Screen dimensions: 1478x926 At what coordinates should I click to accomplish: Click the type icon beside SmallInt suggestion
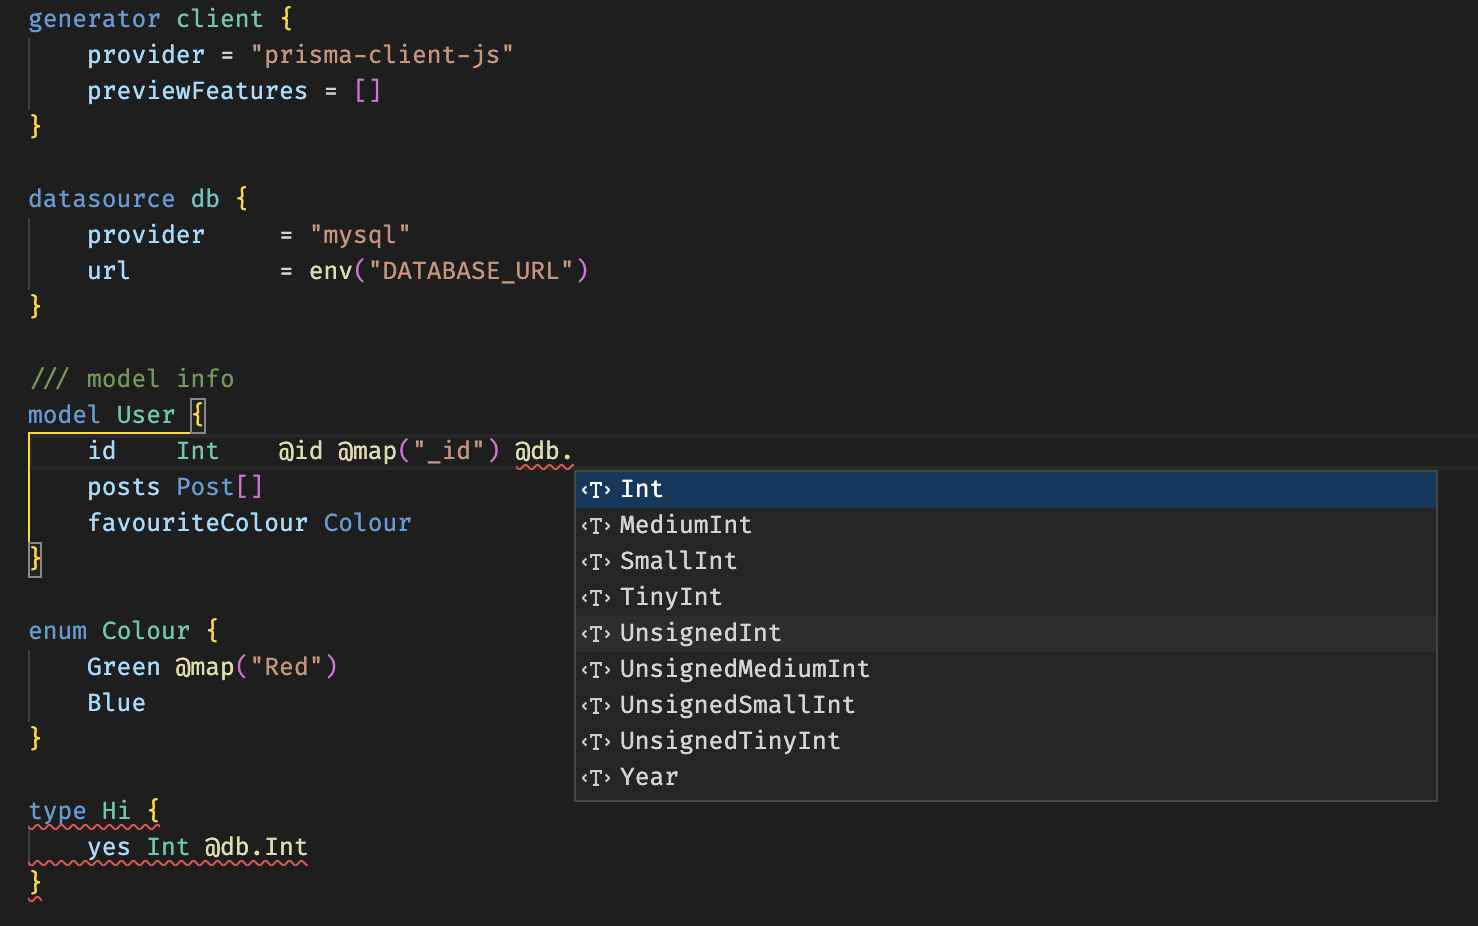(595, 561)
